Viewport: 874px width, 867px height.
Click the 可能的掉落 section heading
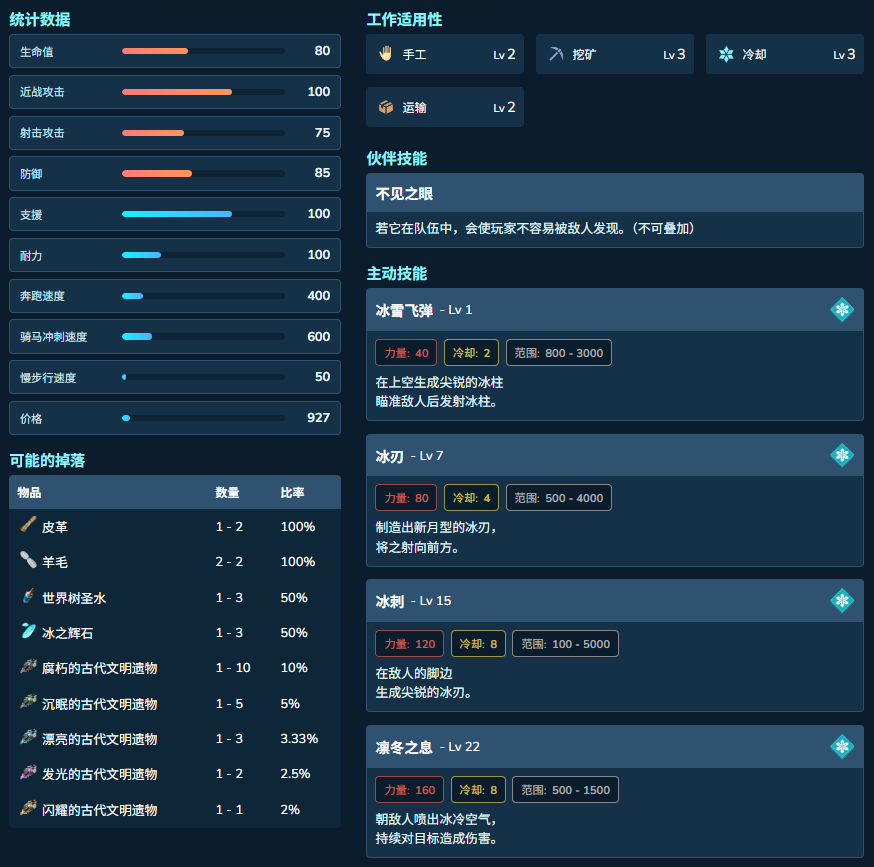tap(47, 461)
